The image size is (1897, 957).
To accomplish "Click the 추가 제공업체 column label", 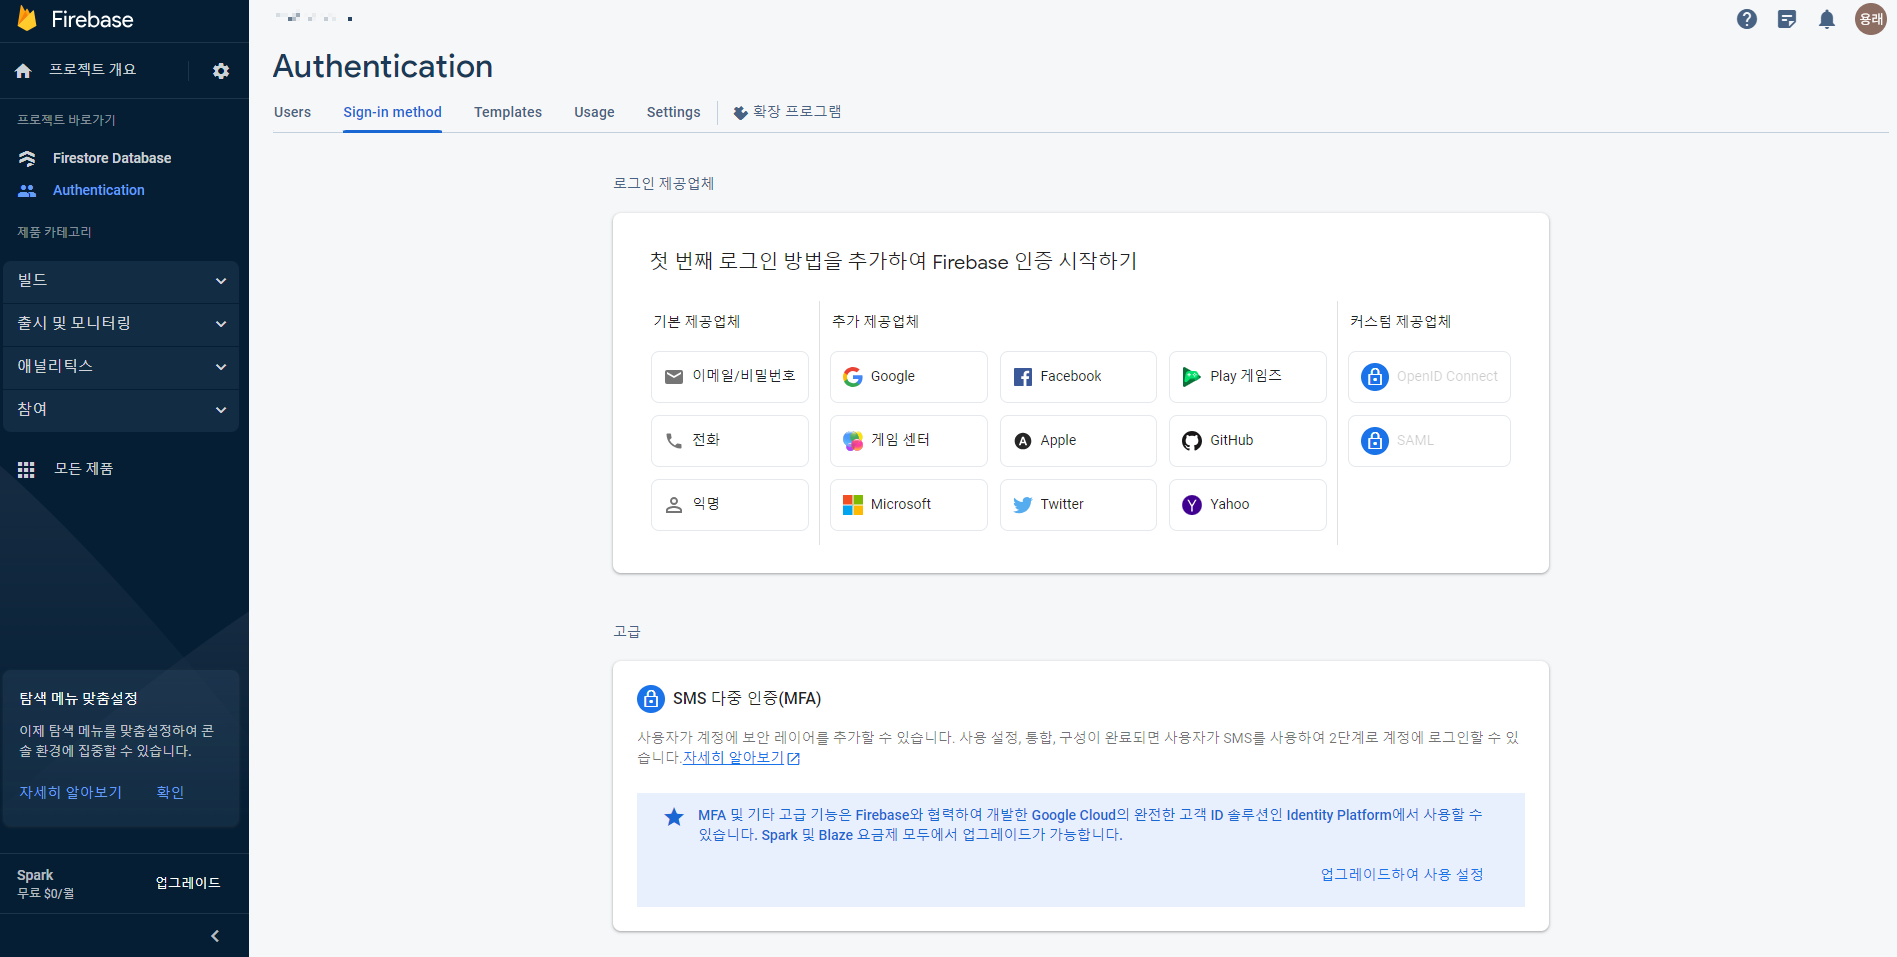I will [x=875, y=322].
